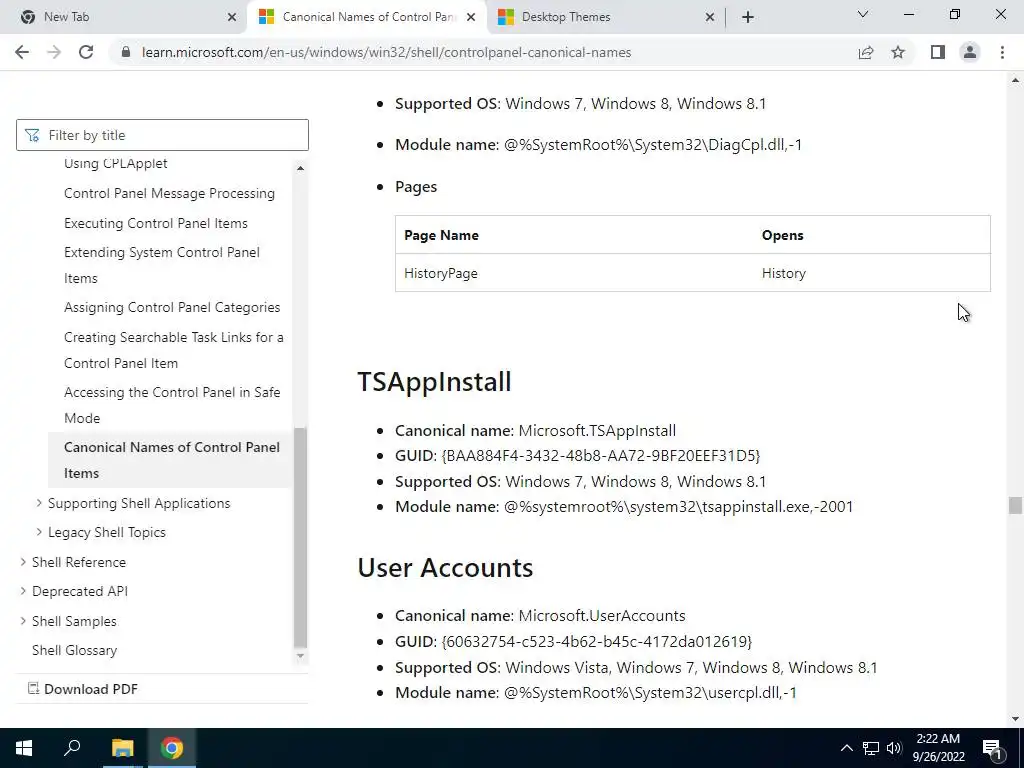The height and width of the screenshot is (768, 1024).
Task: Click Download PDF
Action: [83, 689]
